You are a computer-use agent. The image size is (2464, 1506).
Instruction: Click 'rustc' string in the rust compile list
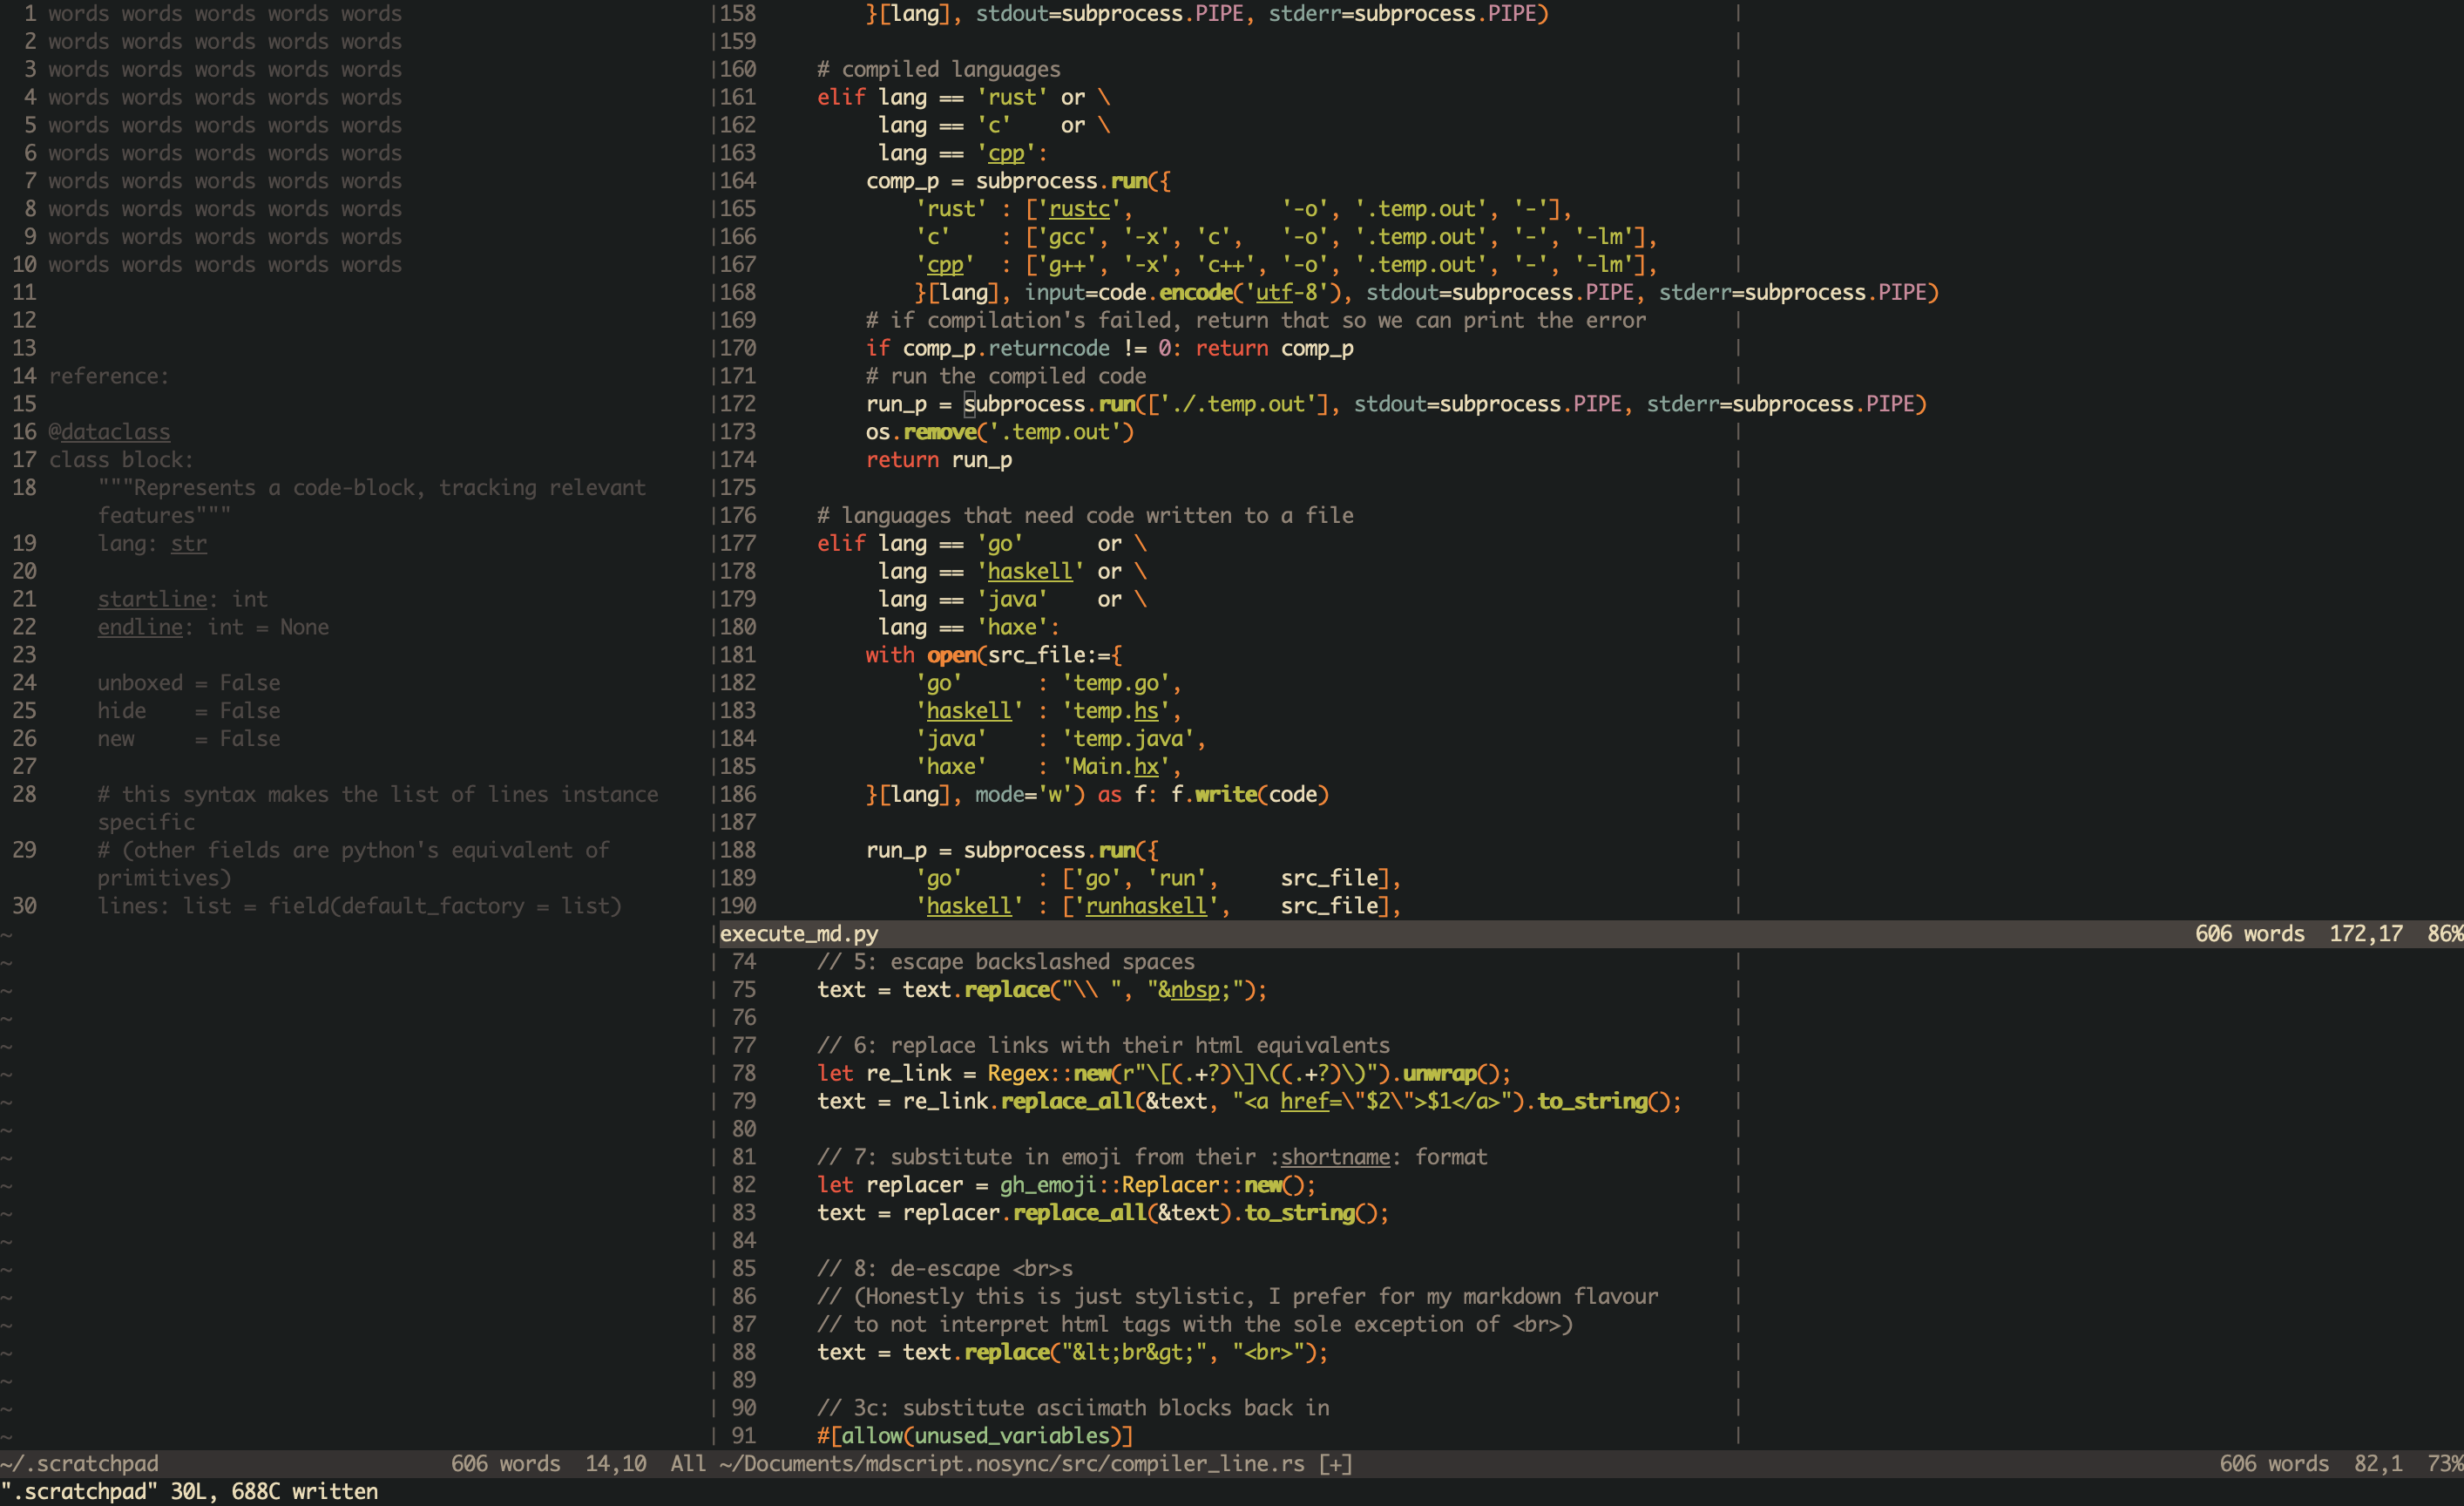click(x=1079, y=209)
